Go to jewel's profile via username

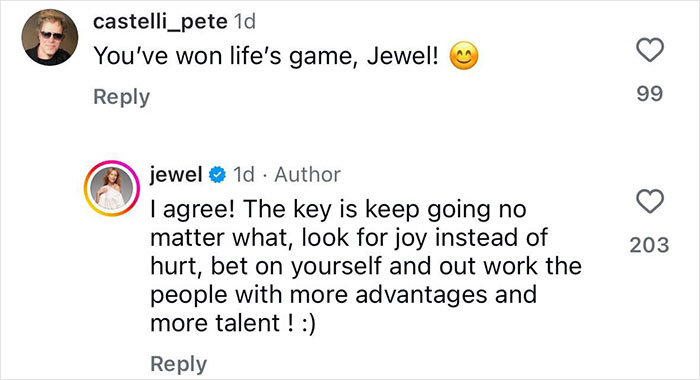coord(176,174)
